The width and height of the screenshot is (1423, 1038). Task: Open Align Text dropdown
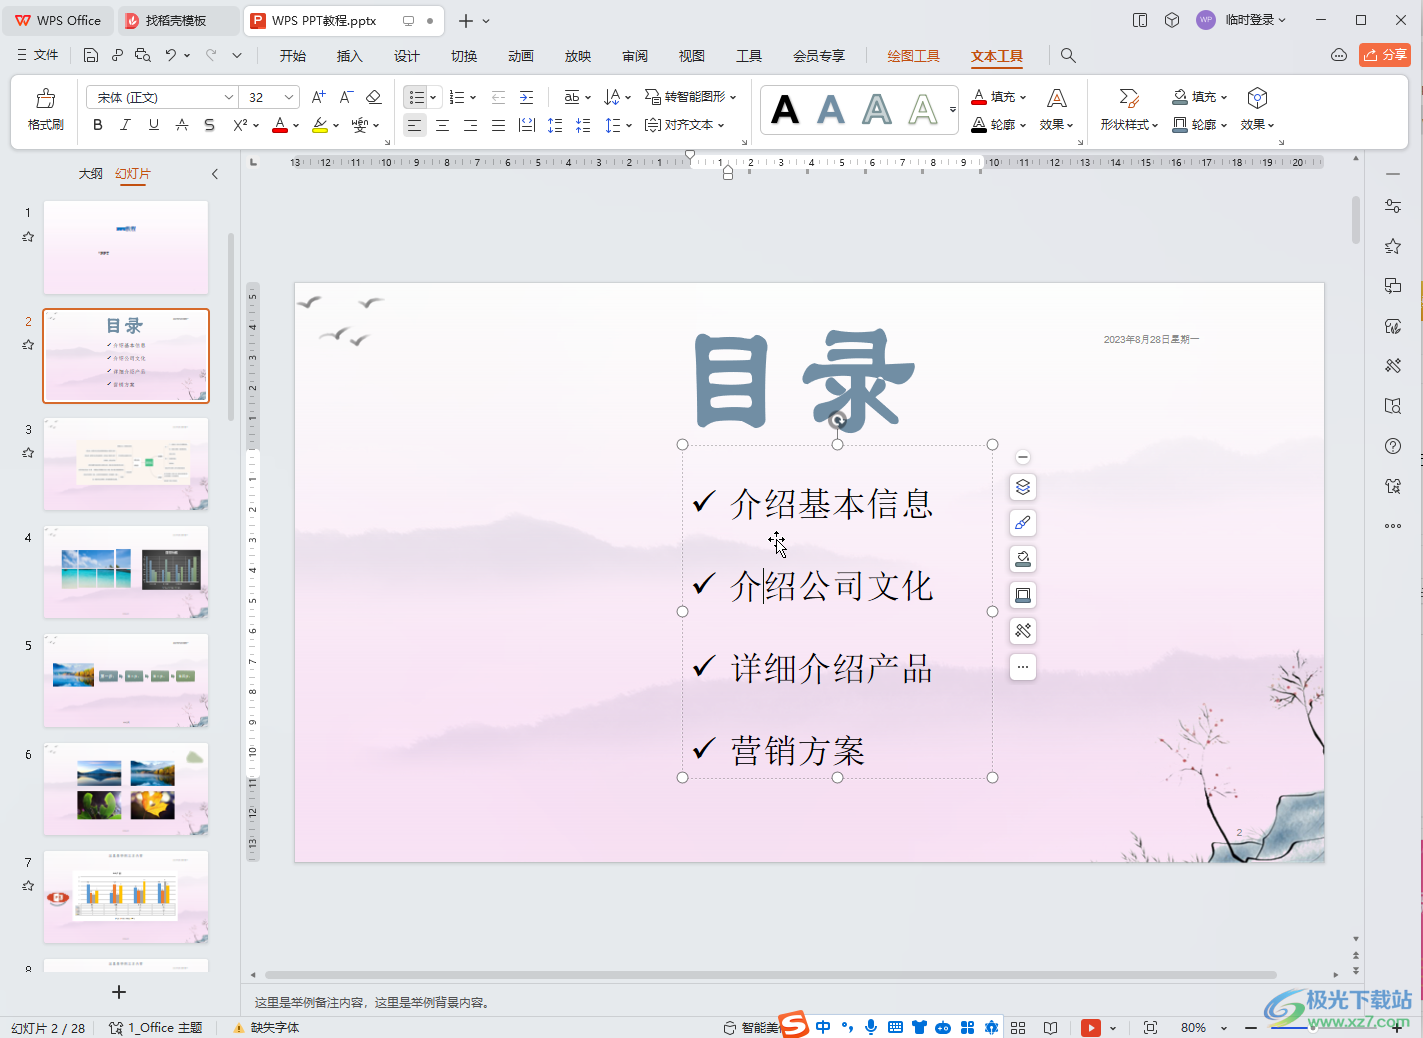click(684, 125)
